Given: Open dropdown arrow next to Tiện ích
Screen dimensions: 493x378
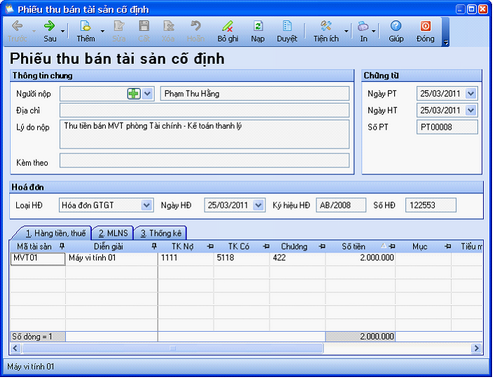Looking at the screenshot, I should point(346,31).
